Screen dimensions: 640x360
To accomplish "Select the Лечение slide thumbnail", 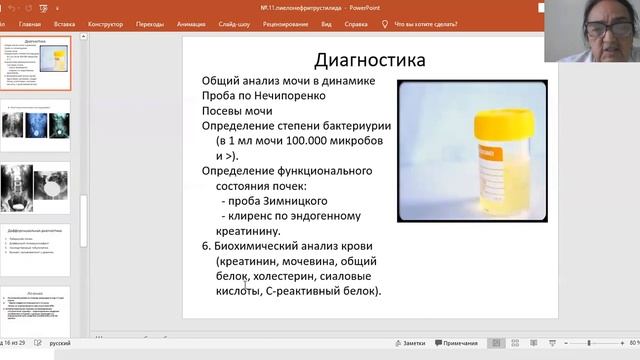I will click(x=36, y=311).
